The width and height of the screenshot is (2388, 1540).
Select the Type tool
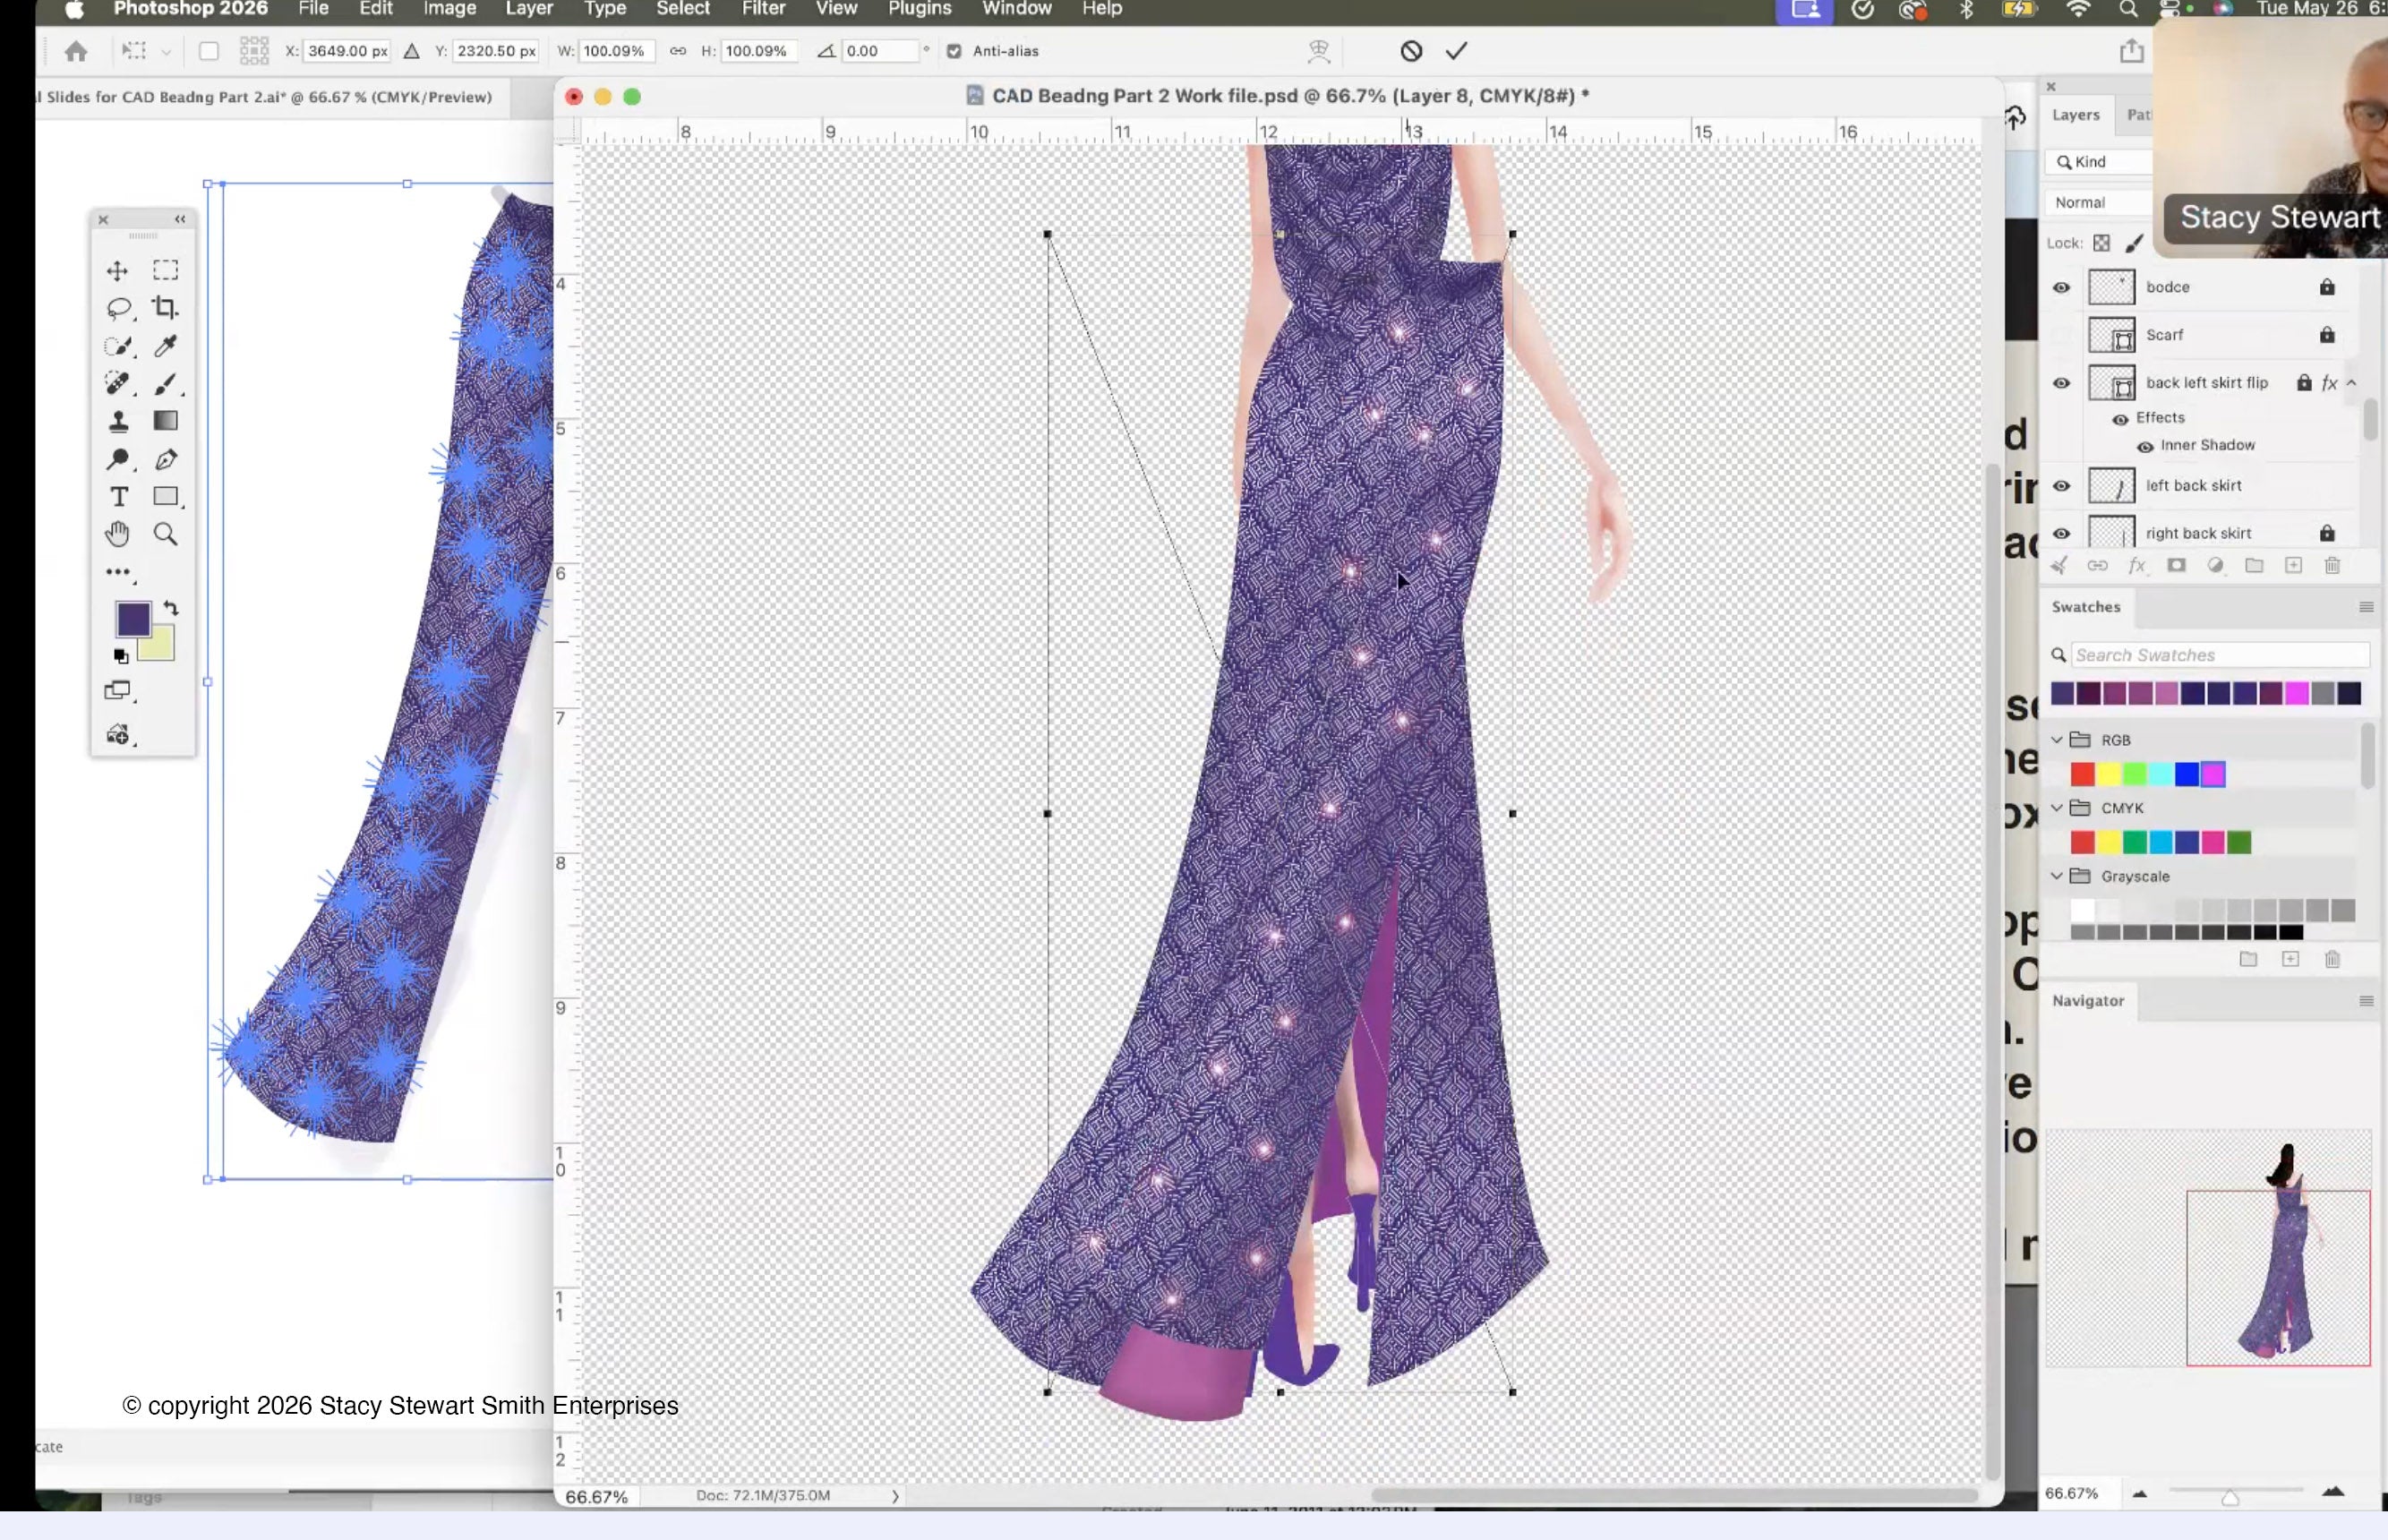pos(118,497)
